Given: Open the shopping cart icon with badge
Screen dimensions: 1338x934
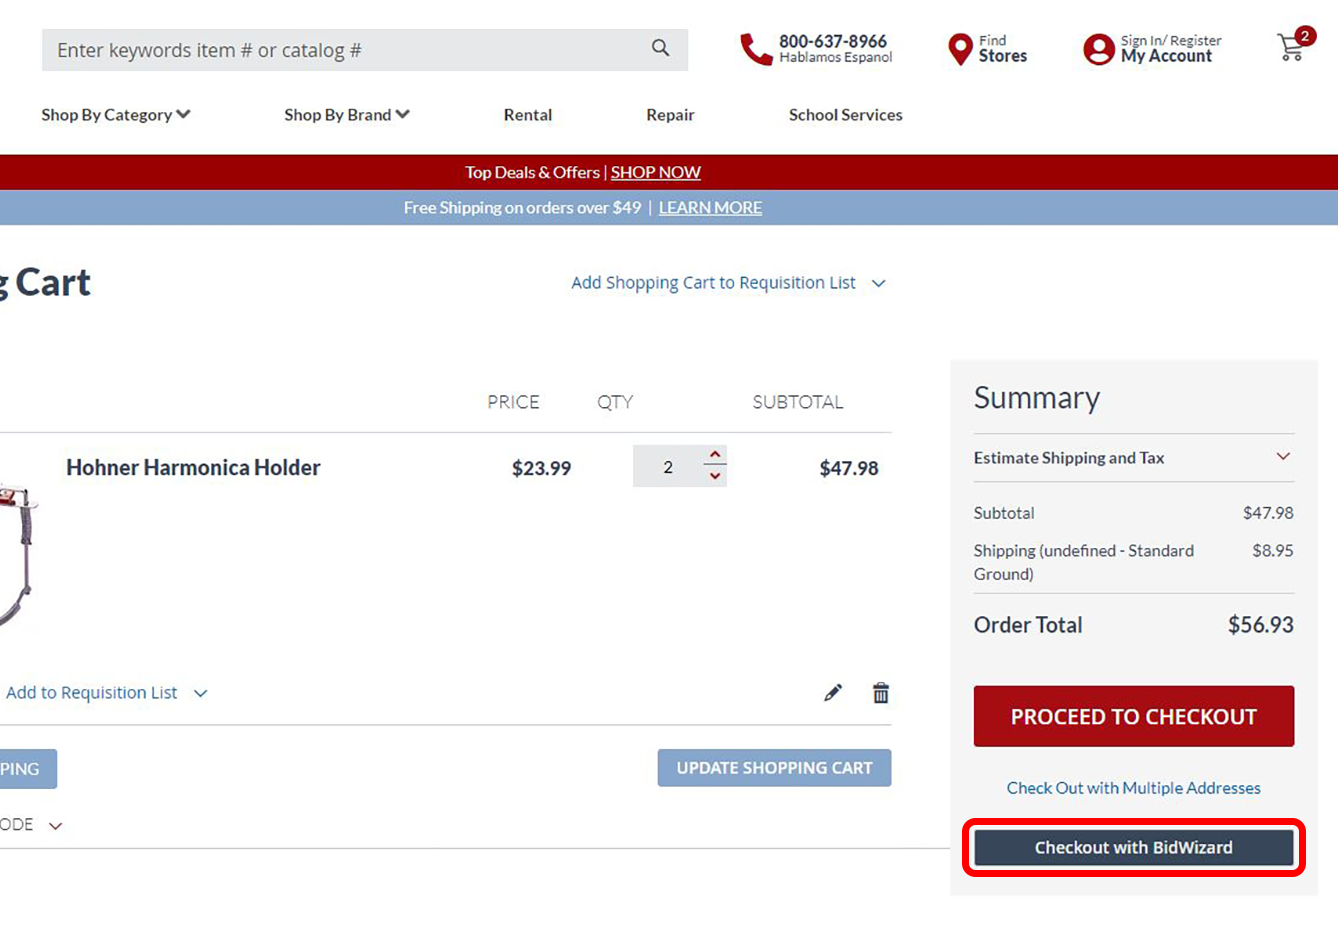Looking at the screenshot, I should pyautogui.click(x=1294, y=44).
